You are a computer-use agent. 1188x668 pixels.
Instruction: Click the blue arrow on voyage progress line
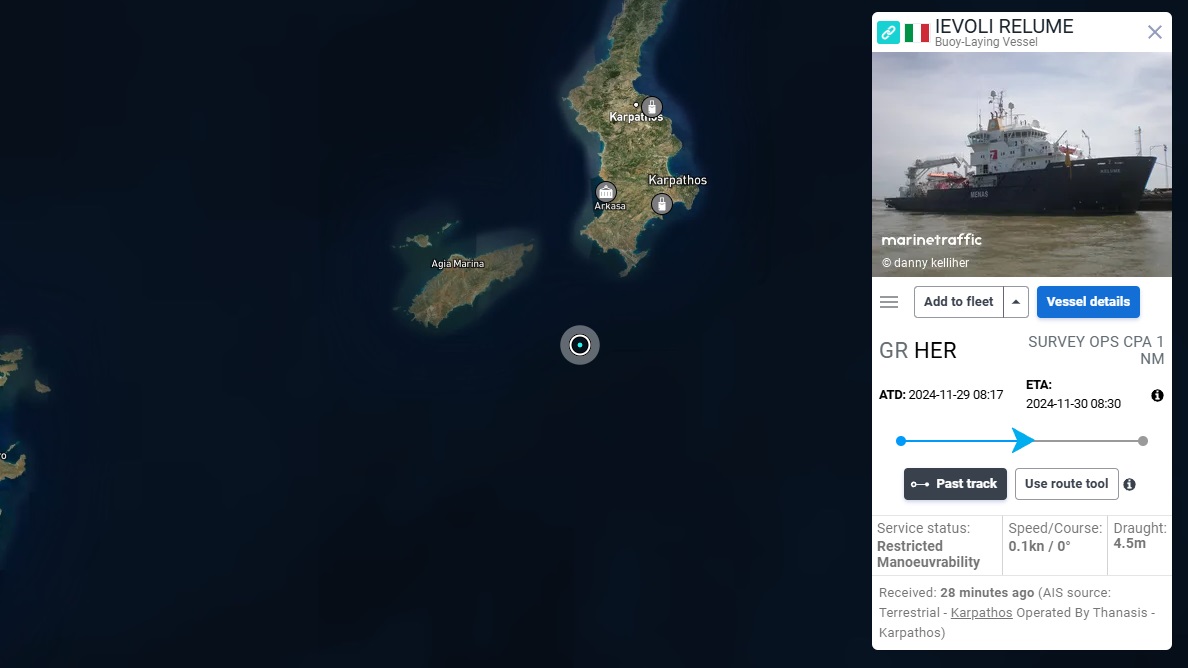click(1023, 440)
